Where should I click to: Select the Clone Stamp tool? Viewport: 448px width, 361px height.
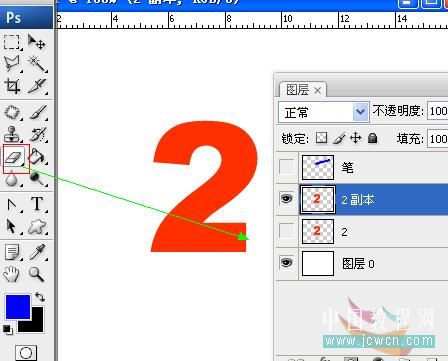pos(12,134)
